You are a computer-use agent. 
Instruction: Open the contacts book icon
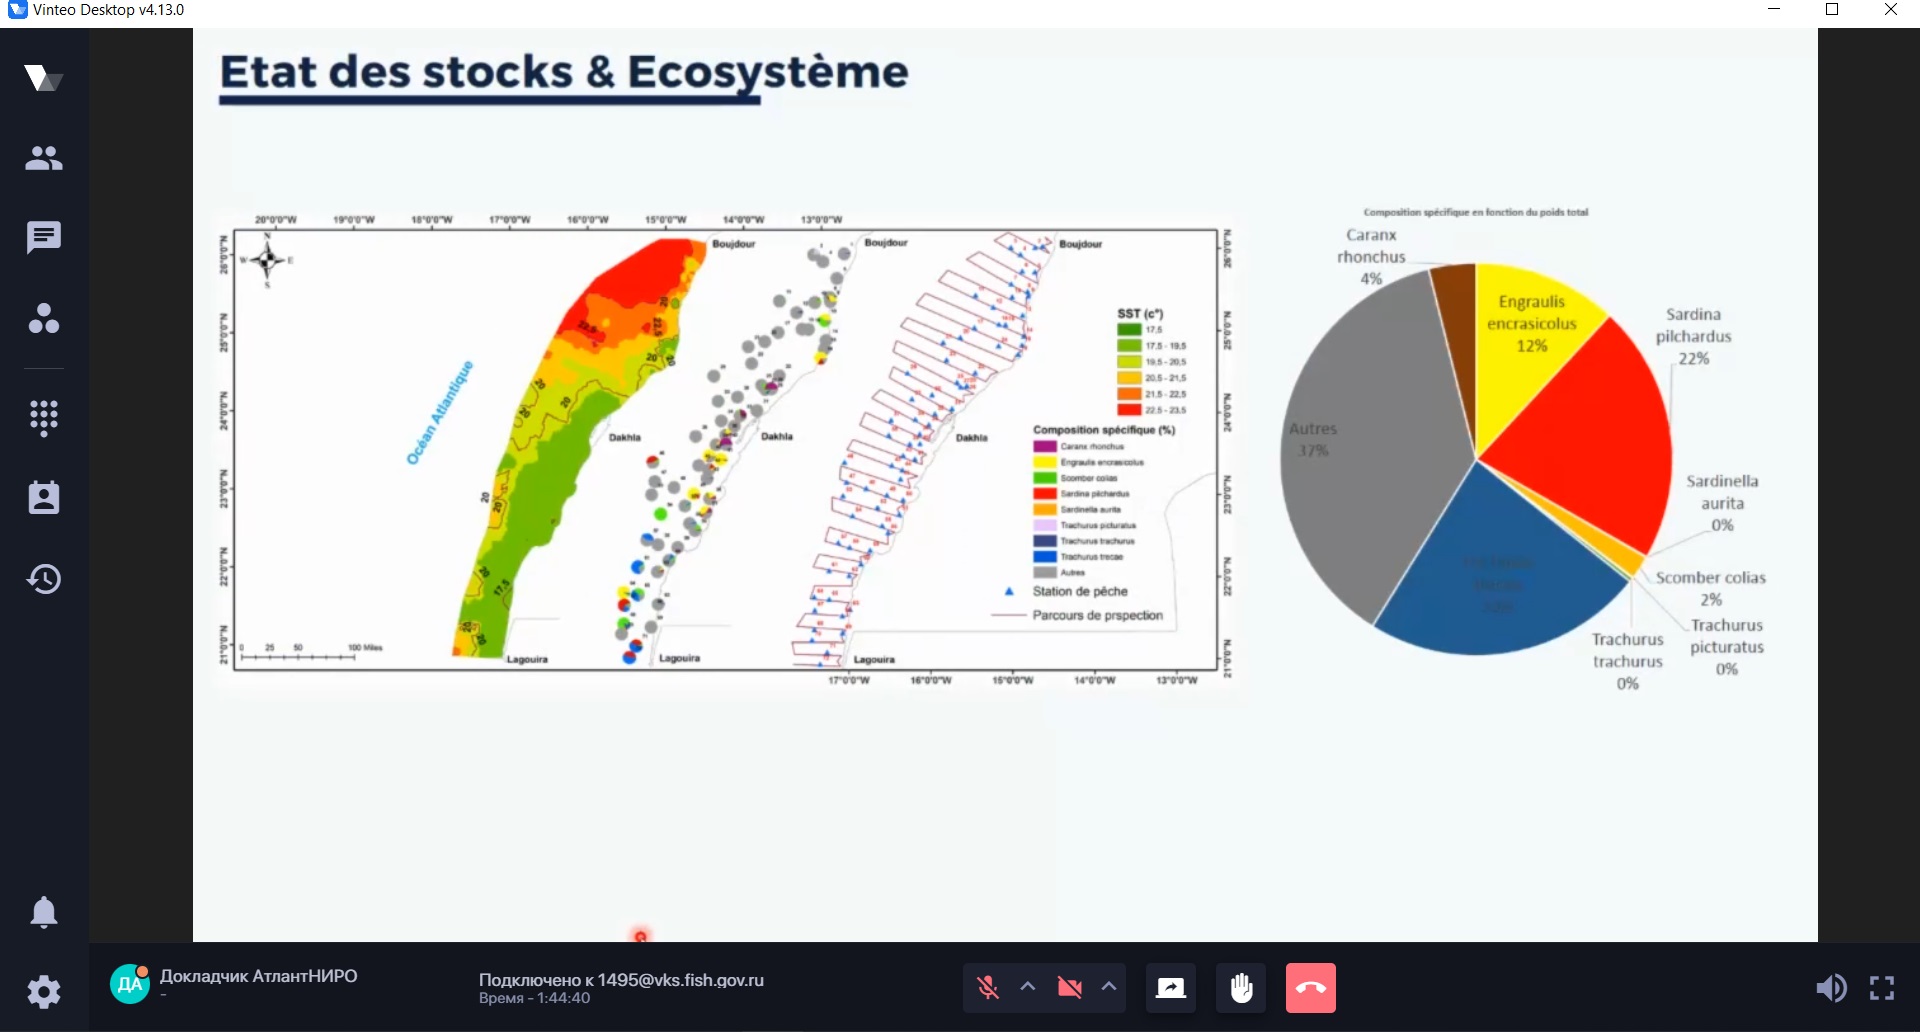pyautogui.click(x=44, y=497)
